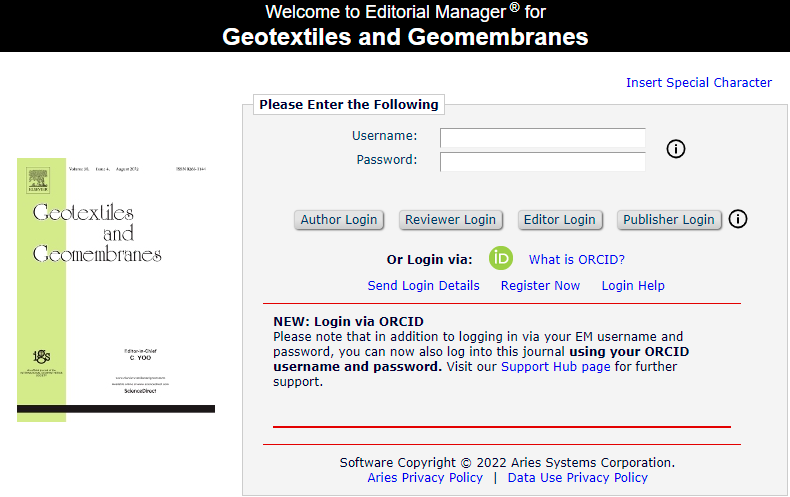Click the ORCID login icon

coord(501,258)
